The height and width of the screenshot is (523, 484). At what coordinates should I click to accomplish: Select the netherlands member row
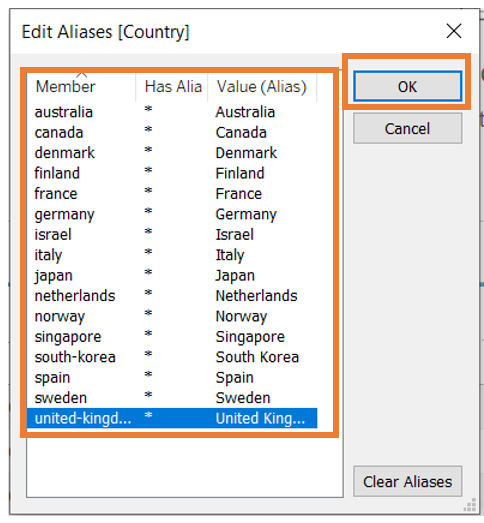click(x=172, y=296)
